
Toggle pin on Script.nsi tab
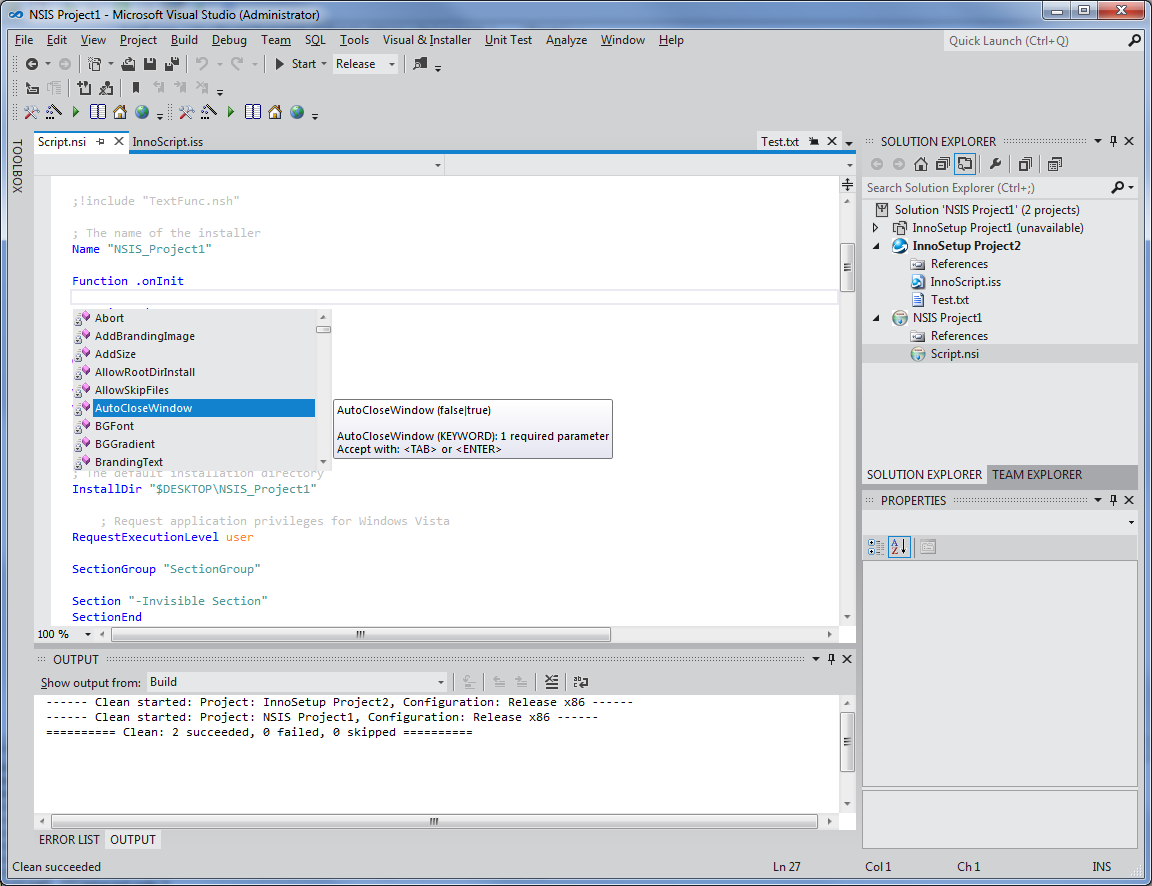click(x=101, y=142)
